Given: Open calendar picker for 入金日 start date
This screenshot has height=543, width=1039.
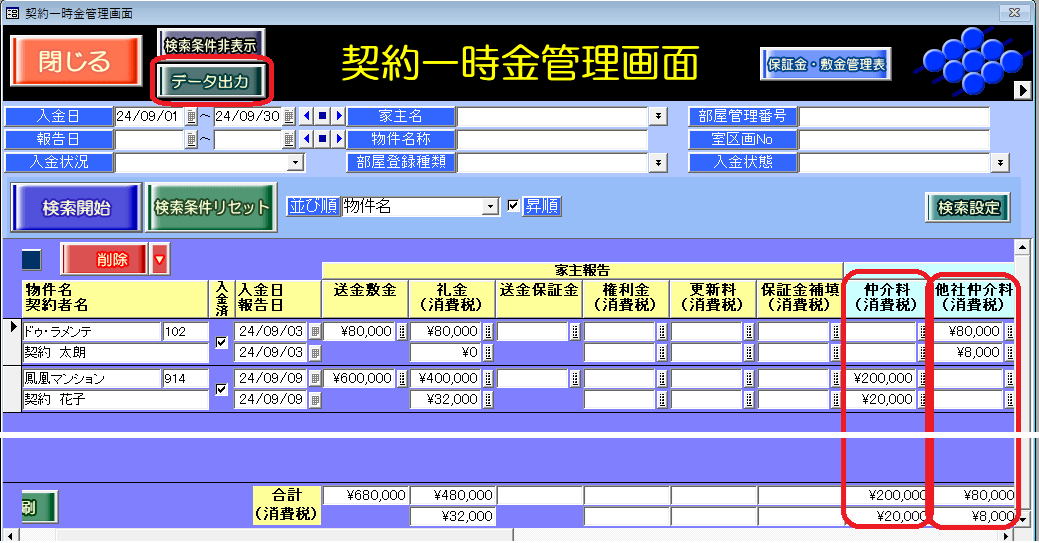Looking at the screenshot, I should (192, 116).
